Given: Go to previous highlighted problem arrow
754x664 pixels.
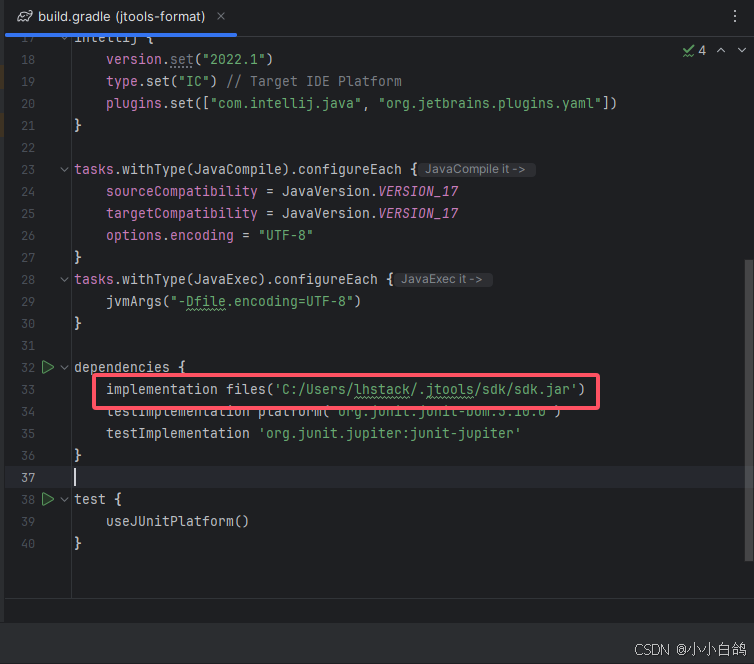Looking at the screenshot, I should click(721, 50).
